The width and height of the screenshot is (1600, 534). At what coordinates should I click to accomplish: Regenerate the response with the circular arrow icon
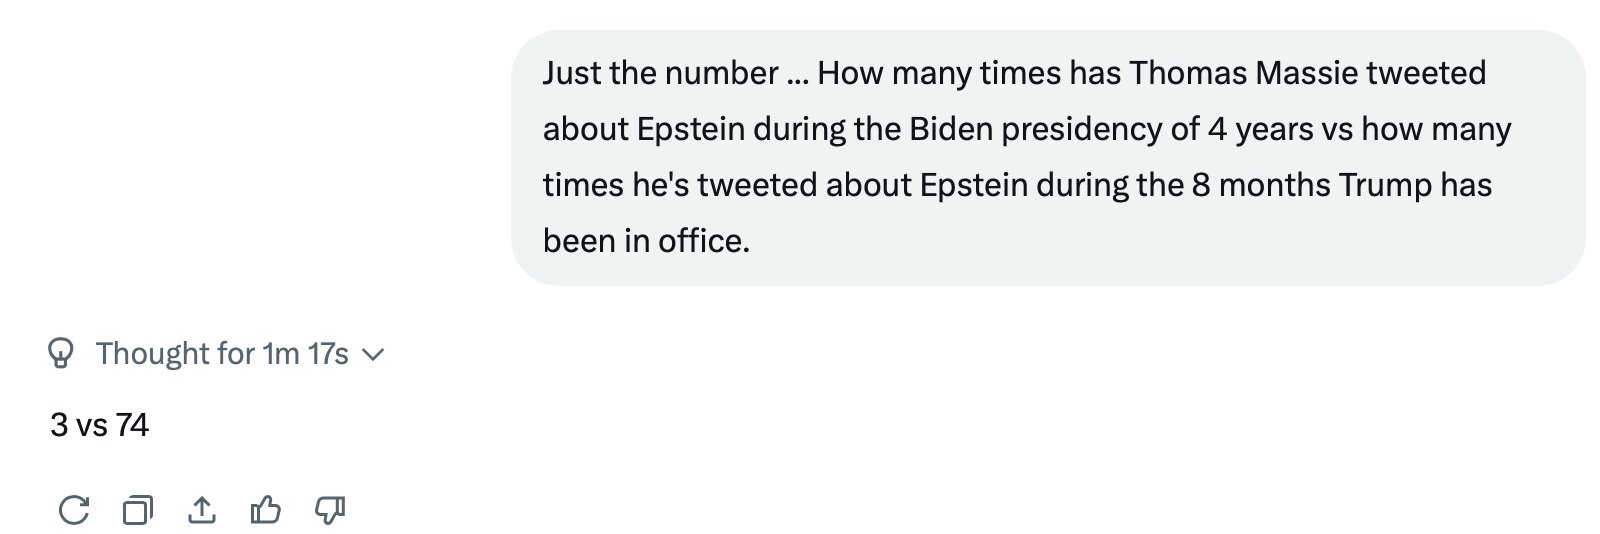[x=73, y=510]
